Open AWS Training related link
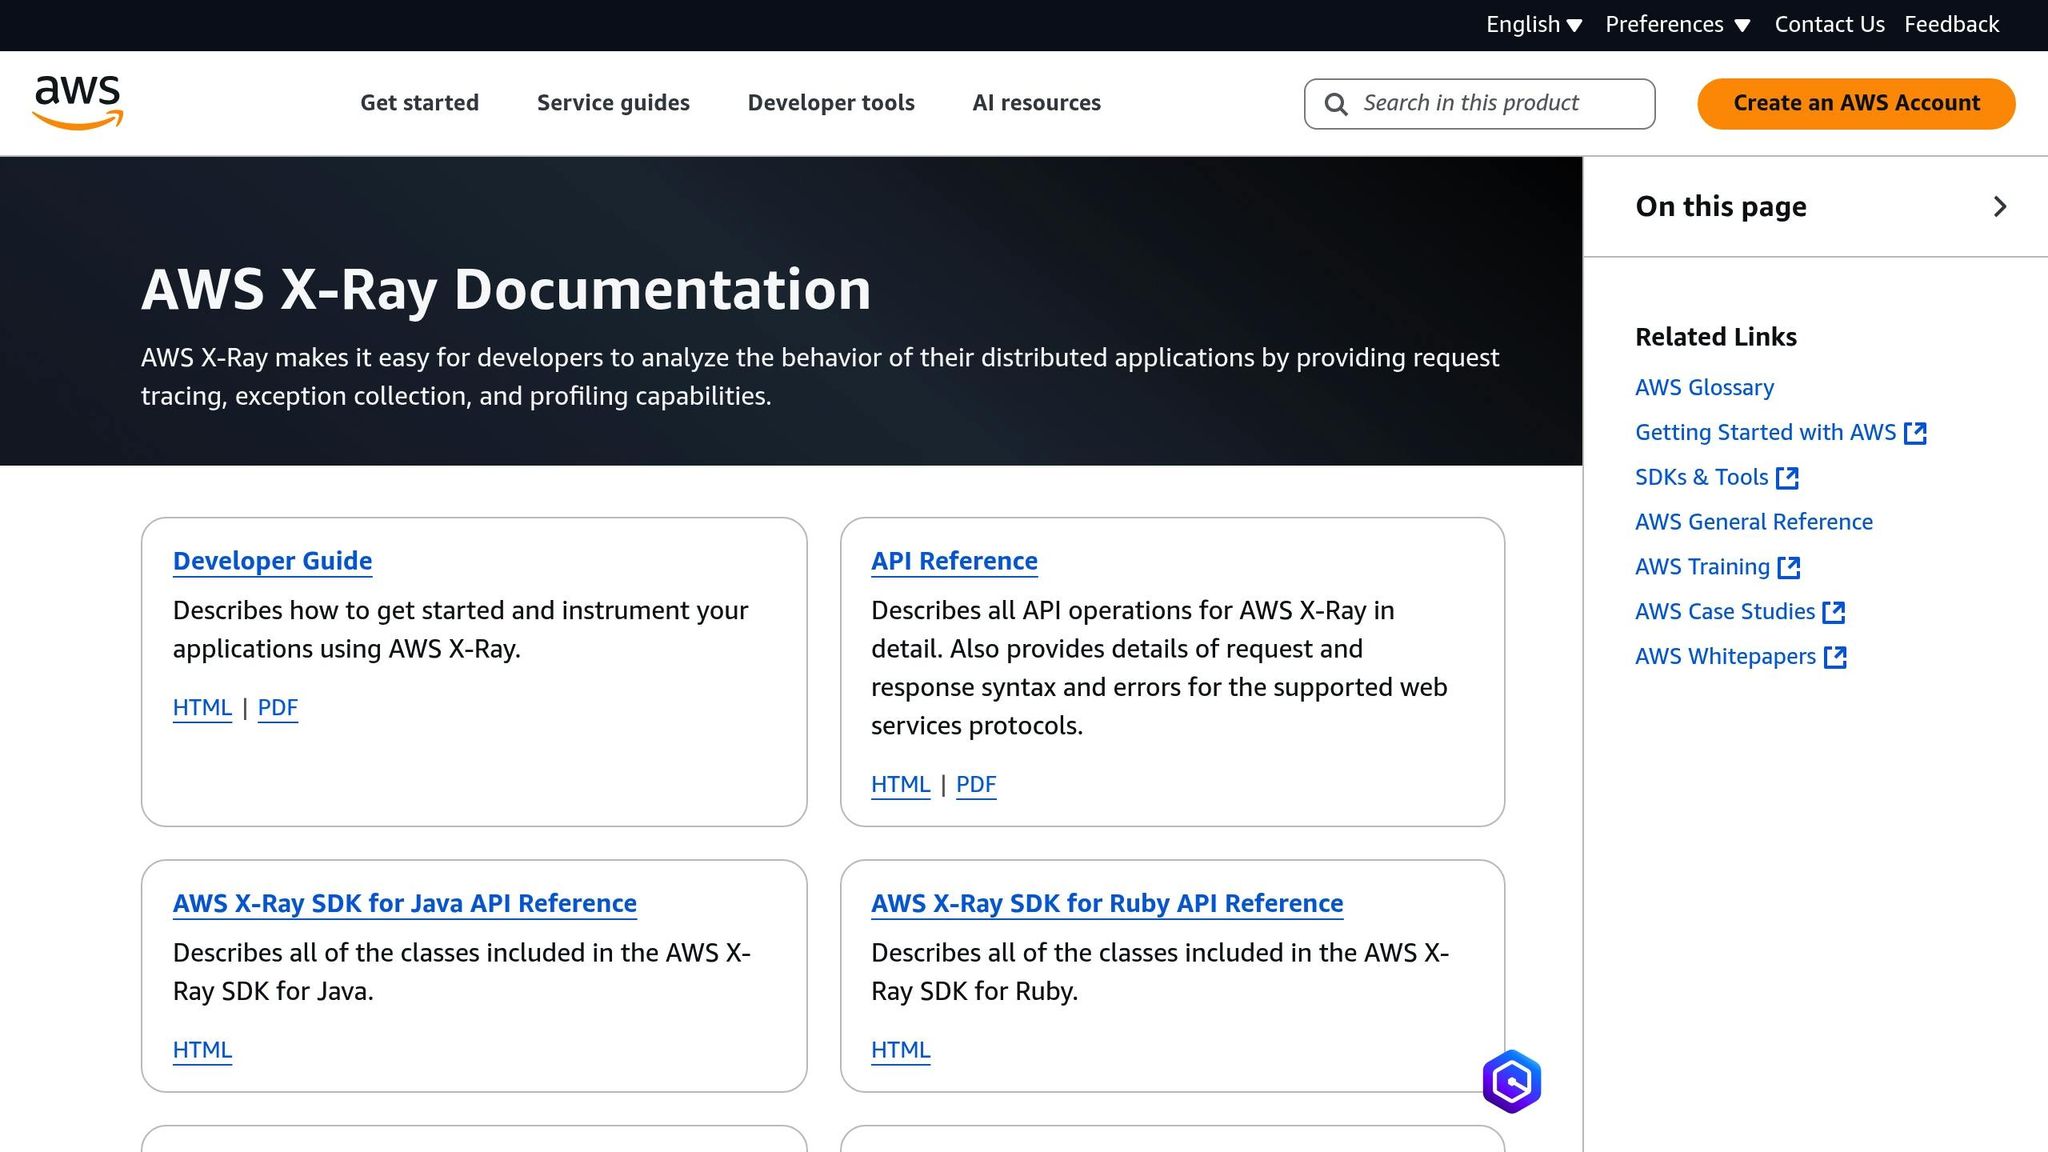 [1702, 567]
